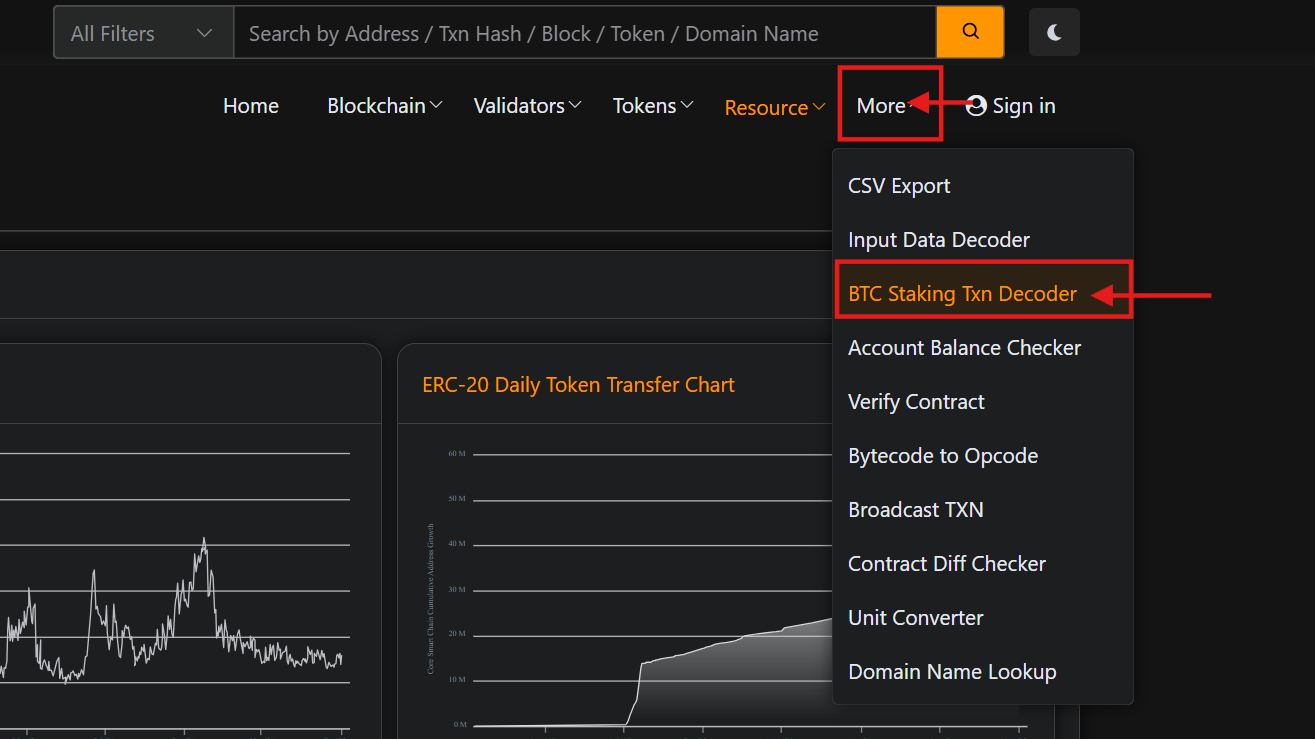
Task: Select CSV Export from menu
Action: (x=899, y=186)
